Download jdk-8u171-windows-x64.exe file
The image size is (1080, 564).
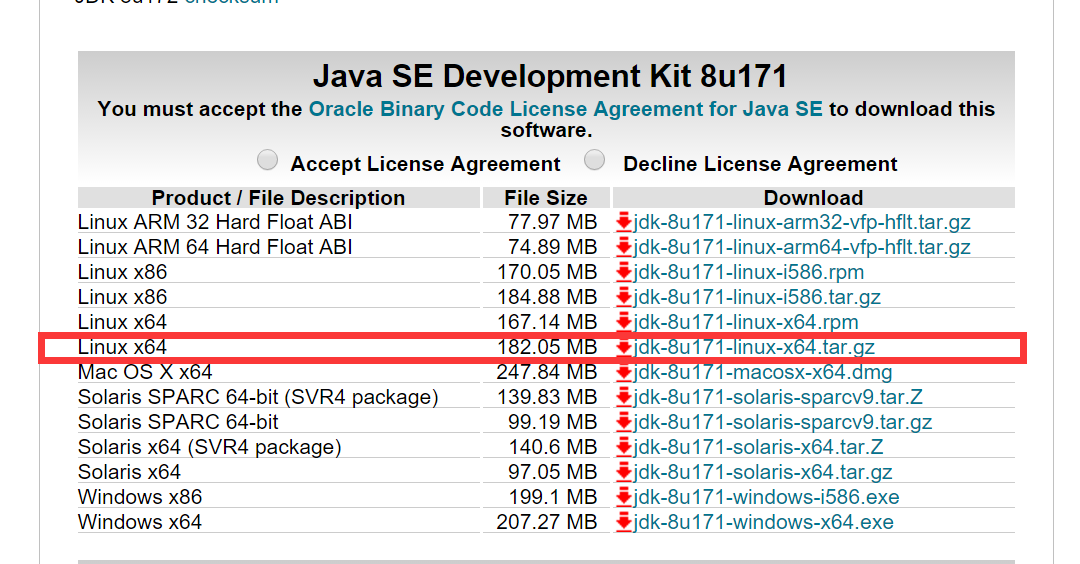(x=764, y=522)
